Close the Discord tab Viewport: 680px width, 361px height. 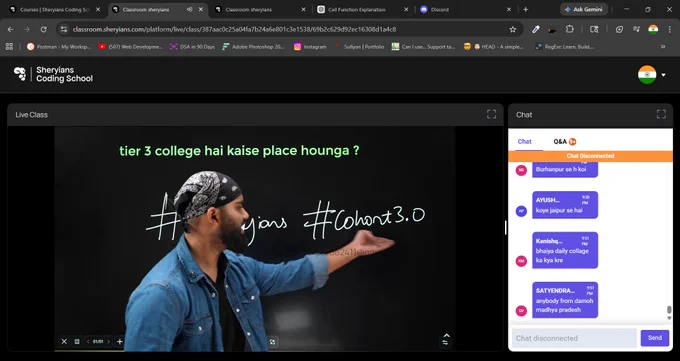click(509, 9)
